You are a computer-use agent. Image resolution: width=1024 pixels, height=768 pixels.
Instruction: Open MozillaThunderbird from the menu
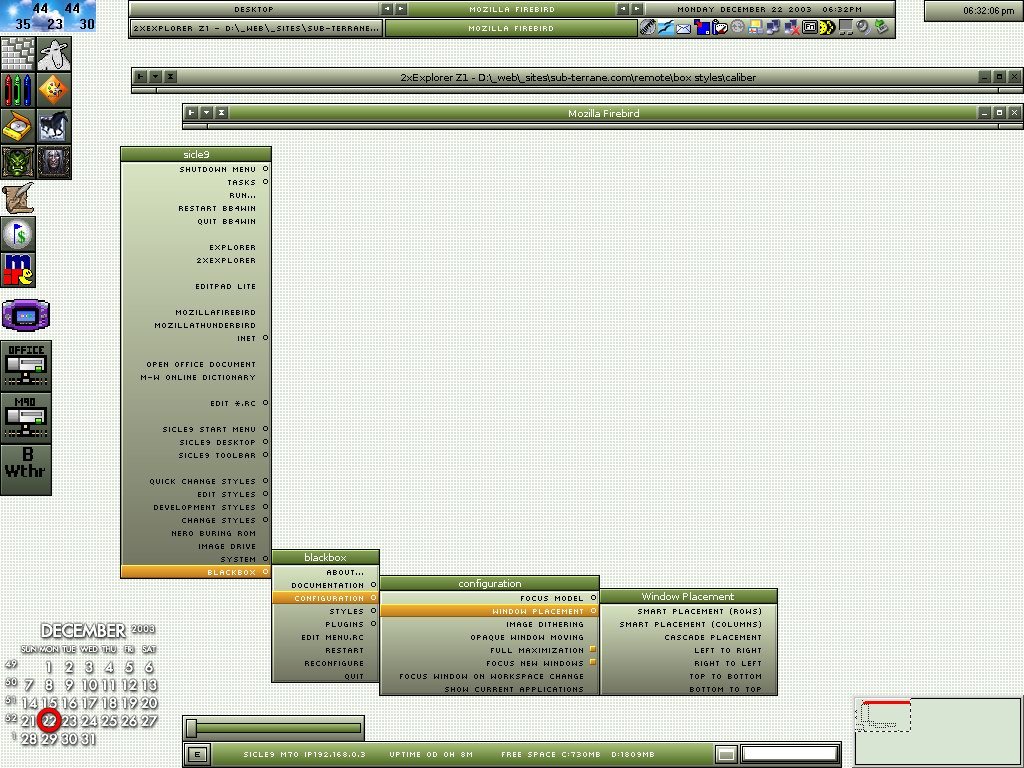tap(196, 325)
